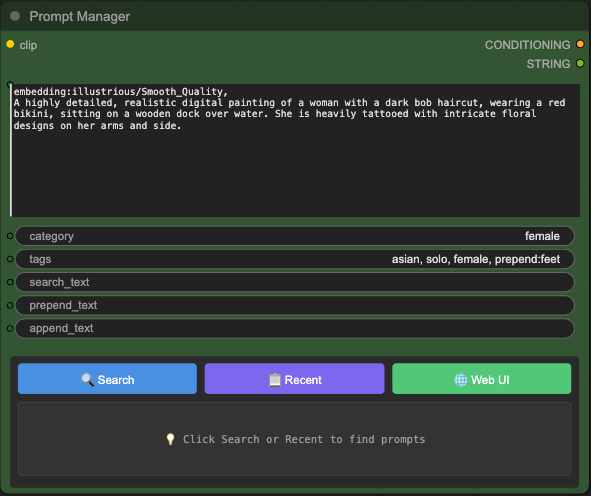Screen dimensions: 591x496
Task: Click the yellow clip input connector
Action: (x=10, y=44)
